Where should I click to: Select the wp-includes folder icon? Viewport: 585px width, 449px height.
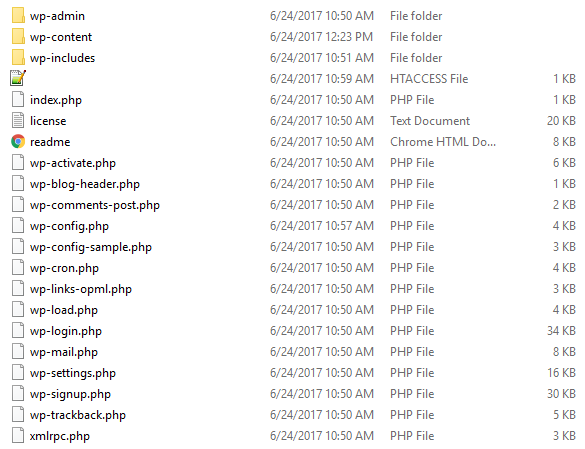pyautogui.click(x=18, y=57)
